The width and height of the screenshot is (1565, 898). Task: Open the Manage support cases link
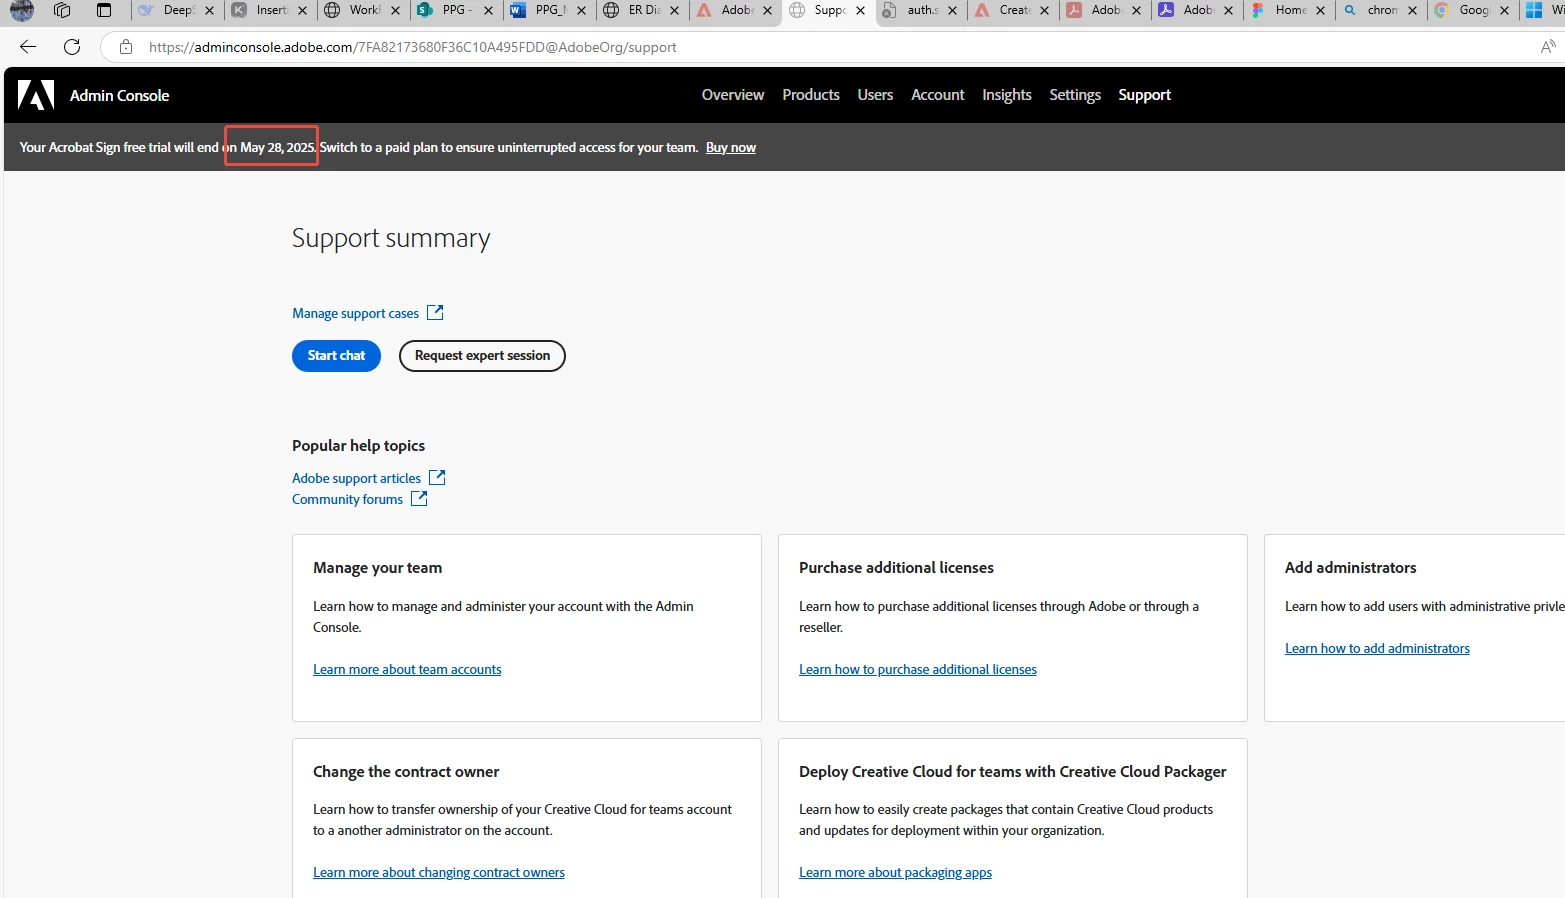(355, 313)
